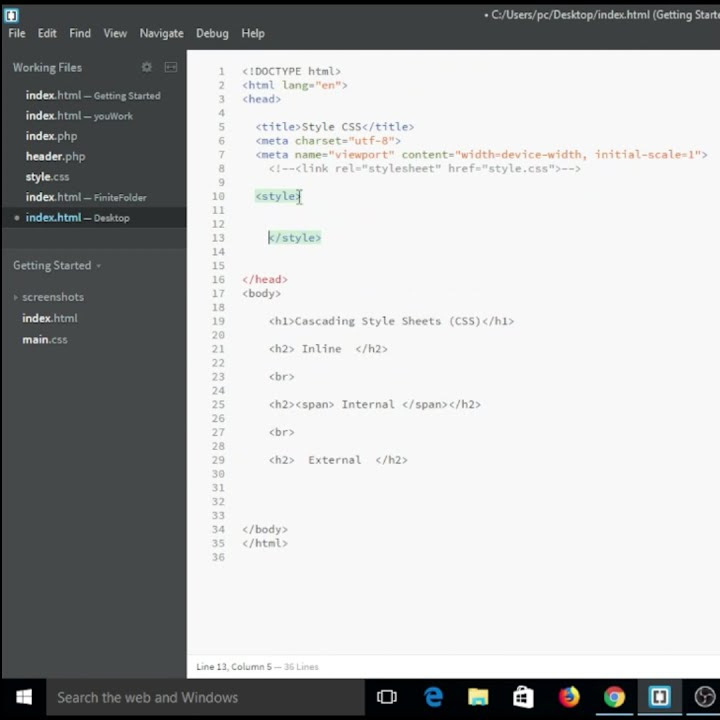Click the meta viewport line
The height and width of the screenshot is (720, 720).
click(481, 155)
